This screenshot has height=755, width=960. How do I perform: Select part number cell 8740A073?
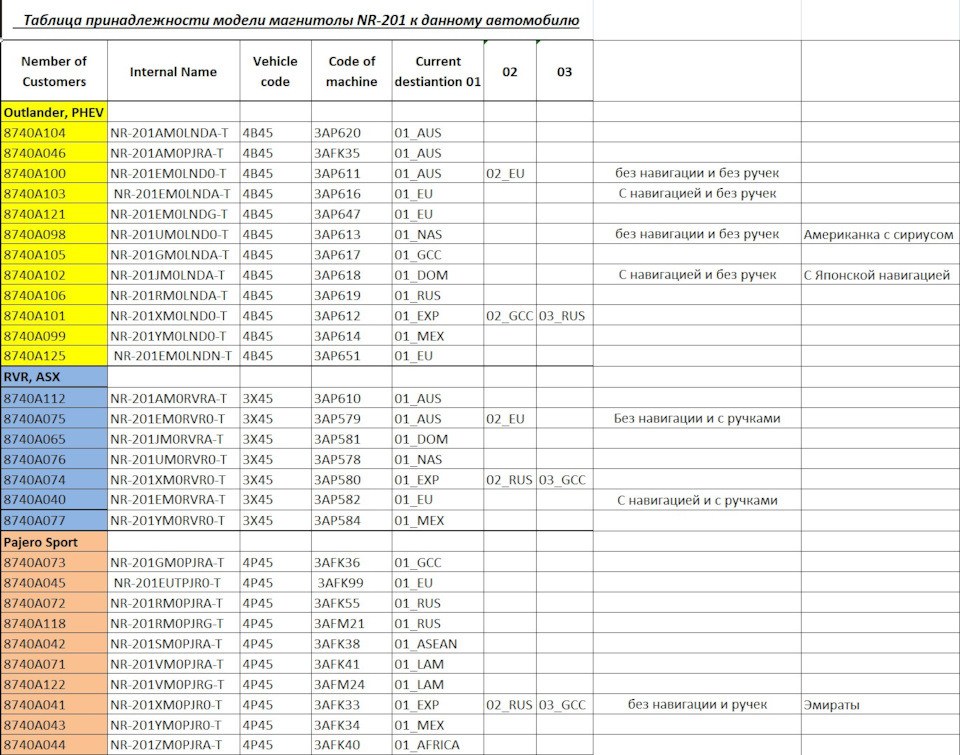click(54, 562)
